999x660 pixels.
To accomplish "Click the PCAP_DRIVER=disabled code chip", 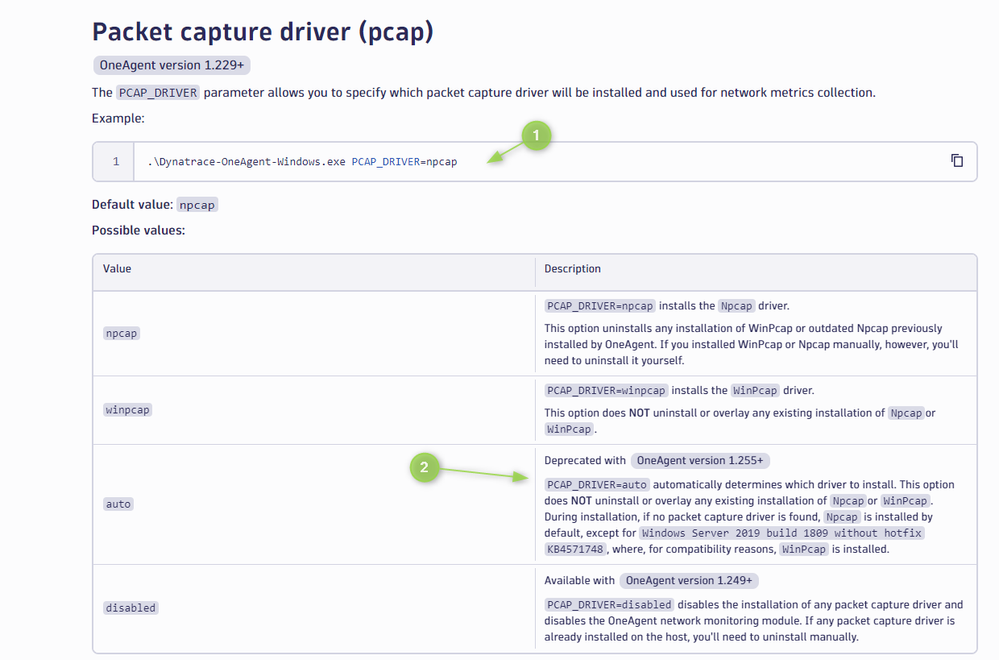I will pos(608,604).
